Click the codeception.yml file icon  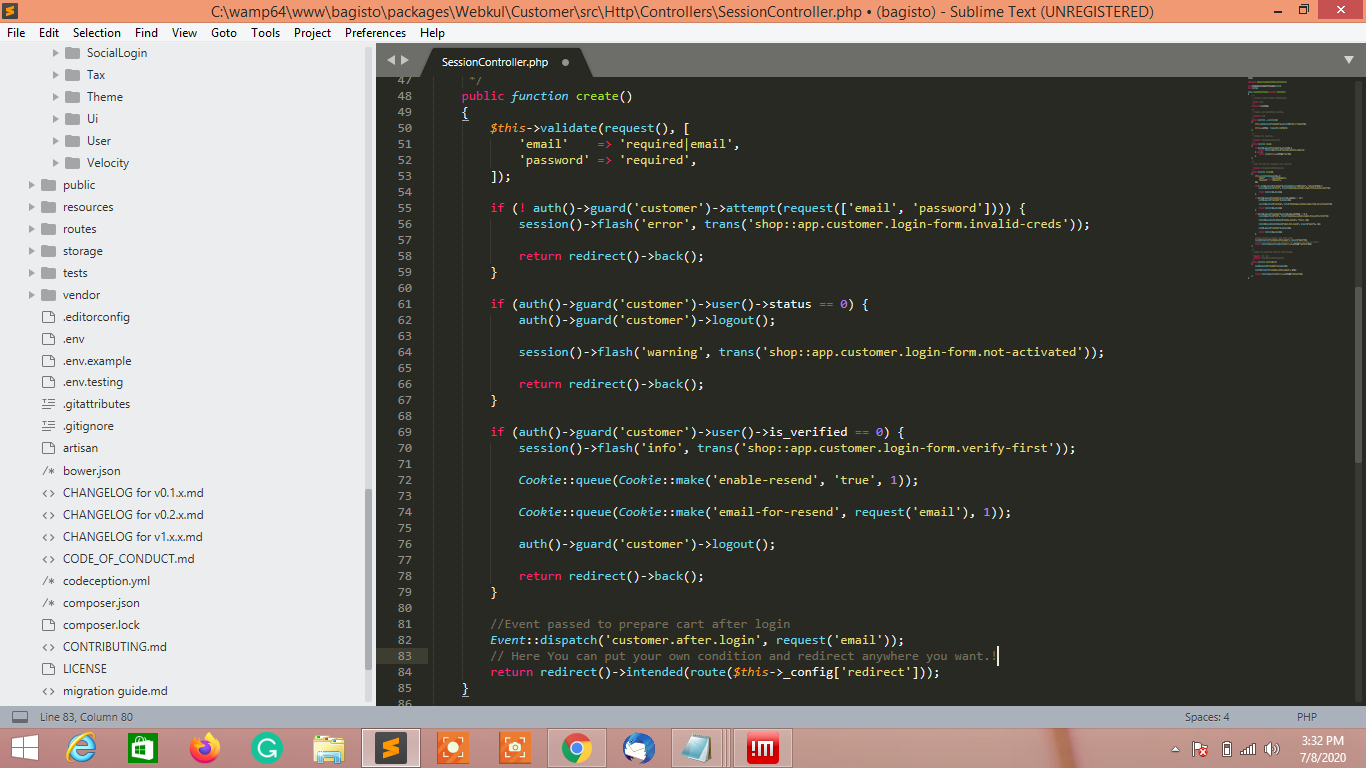click(48, 581)
